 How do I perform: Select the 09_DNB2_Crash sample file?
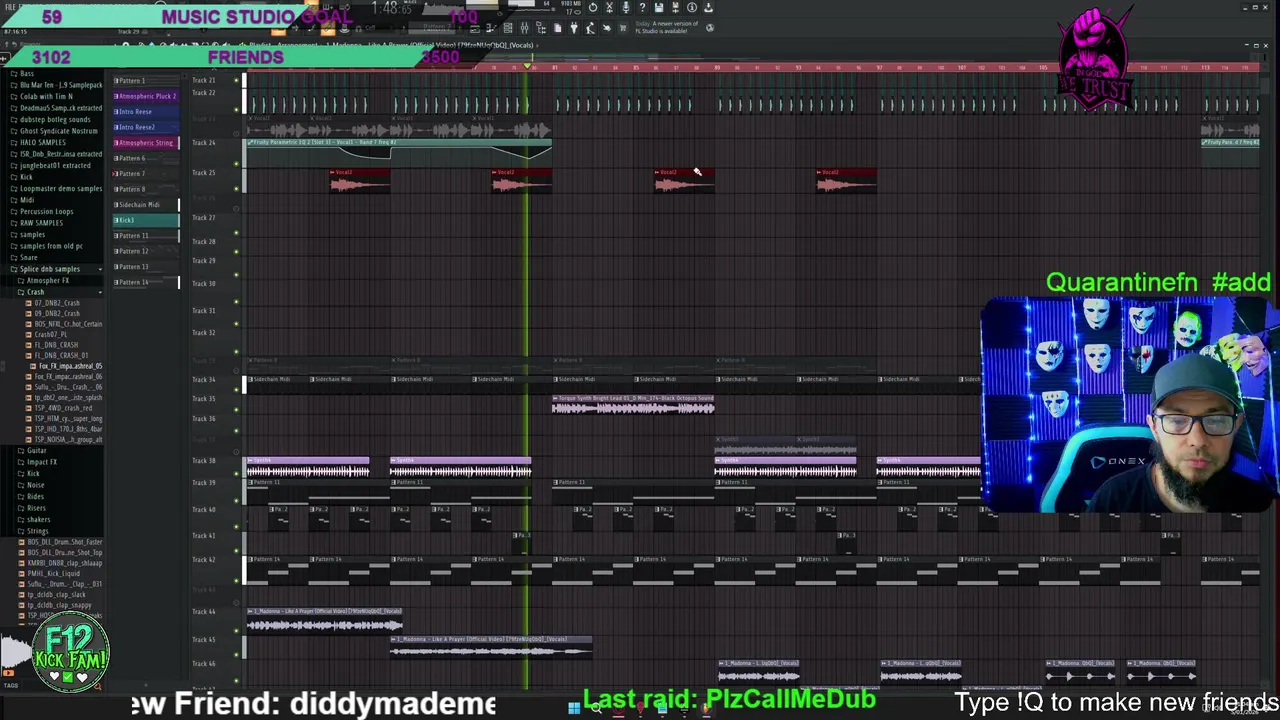point(58,313)
